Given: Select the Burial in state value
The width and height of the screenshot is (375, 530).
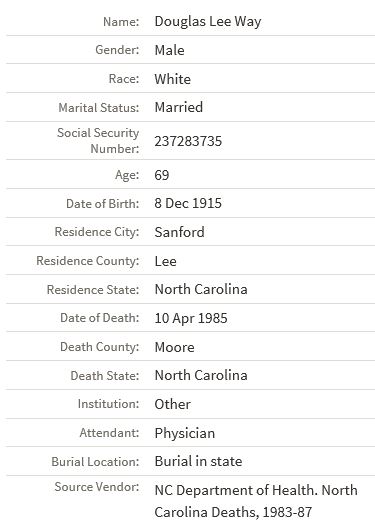Looking at the screenshot, I should pyautogui.click(x=198, y=462).
